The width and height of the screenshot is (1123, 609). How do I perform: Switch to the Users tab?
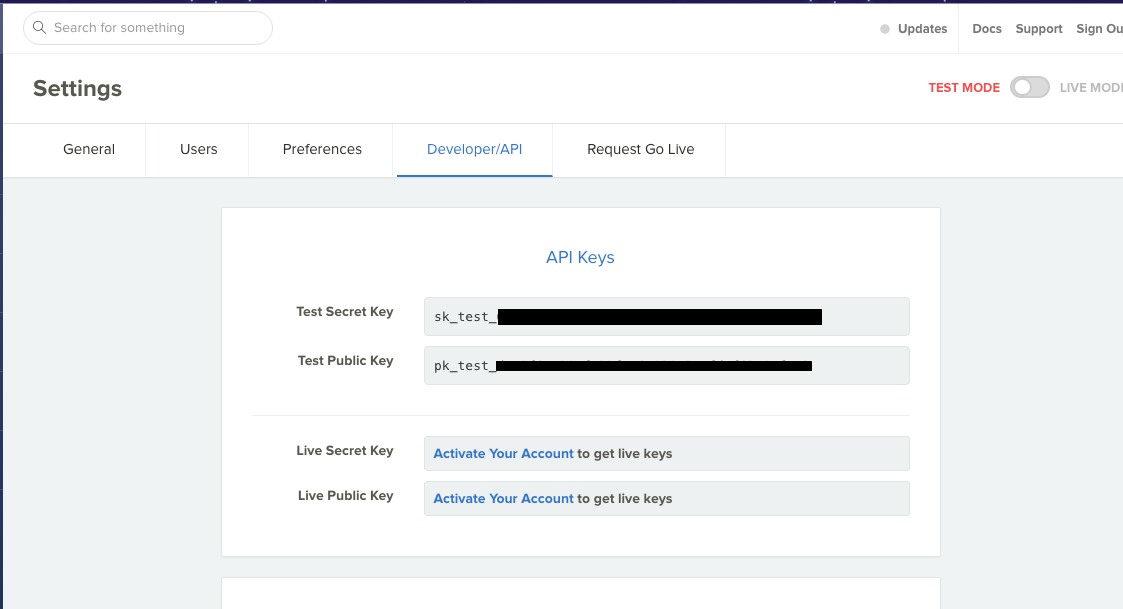pos(197,149)
